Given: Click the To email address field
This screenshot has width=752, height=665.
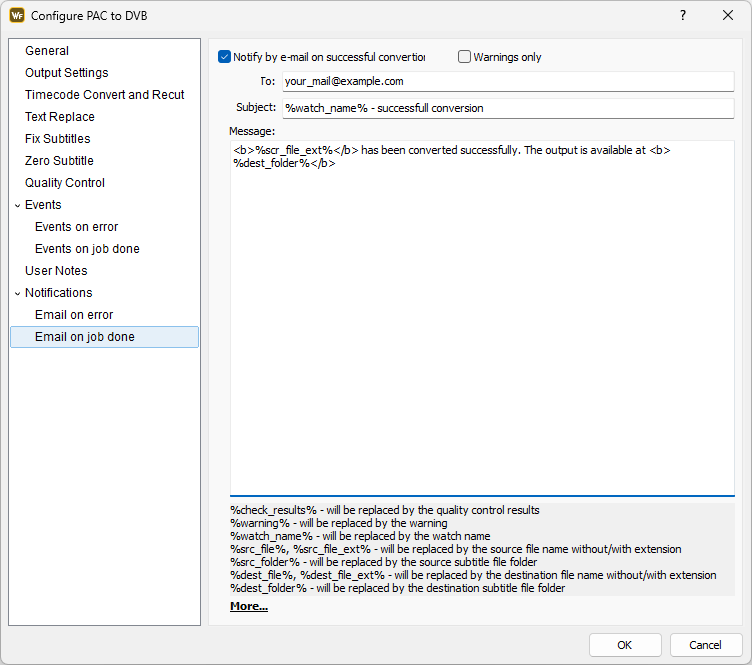Looking at the screenshot, I should tap(507, 82).
